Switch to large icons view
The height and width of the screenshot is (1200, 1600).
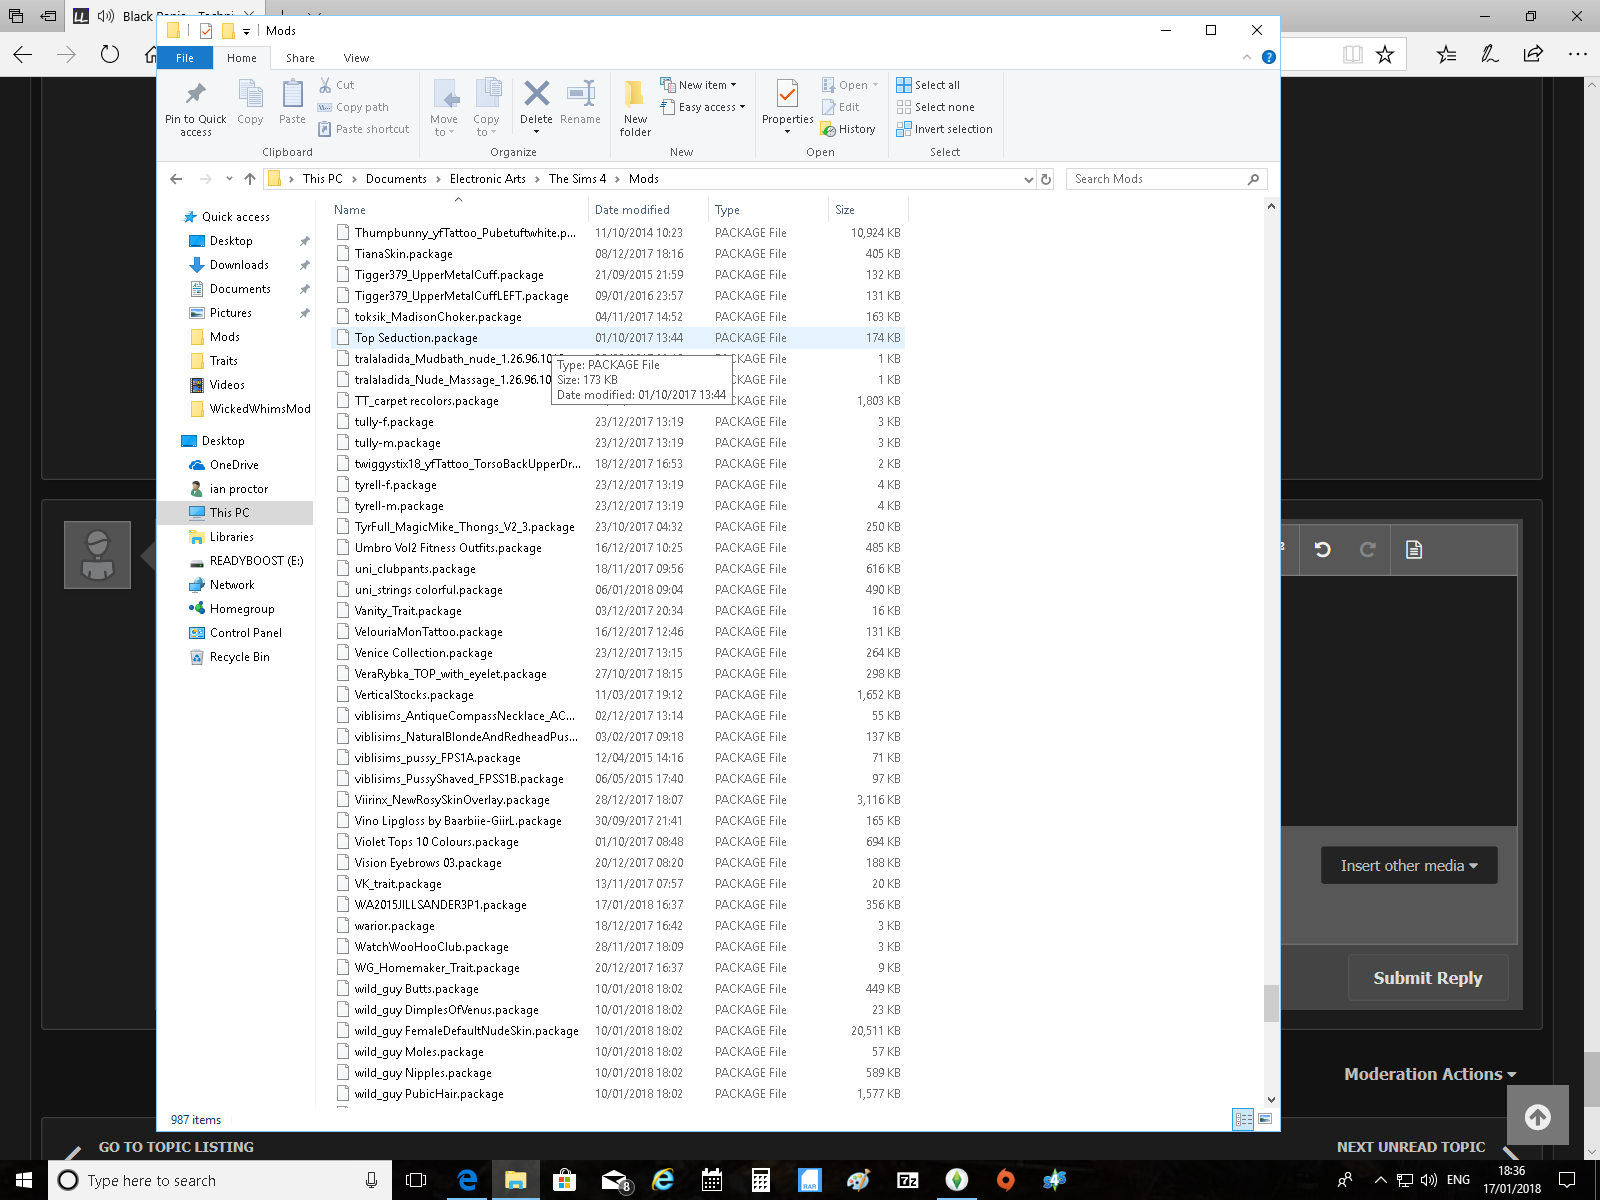1265,1119
